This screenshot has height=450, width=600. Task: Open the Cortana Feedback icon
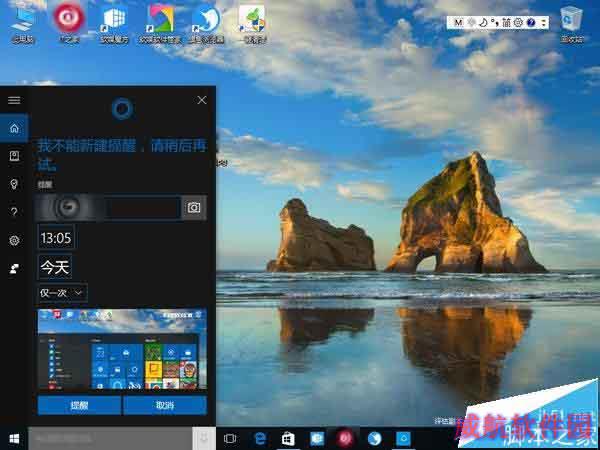[x=14, y=269]
